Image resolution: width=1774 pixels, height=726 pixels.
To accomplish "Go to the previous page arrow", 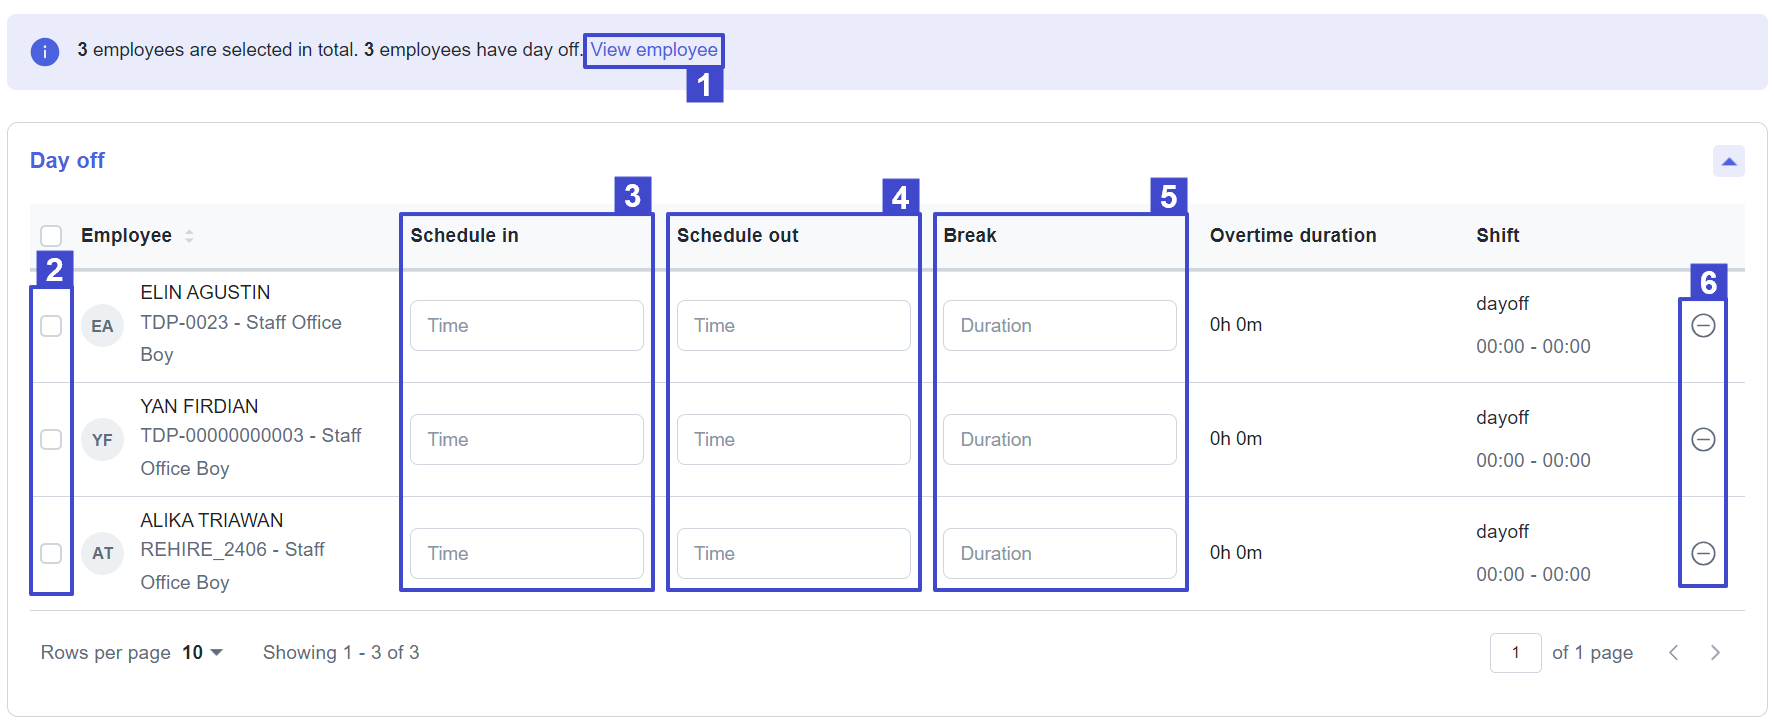I will point(1673,653).
